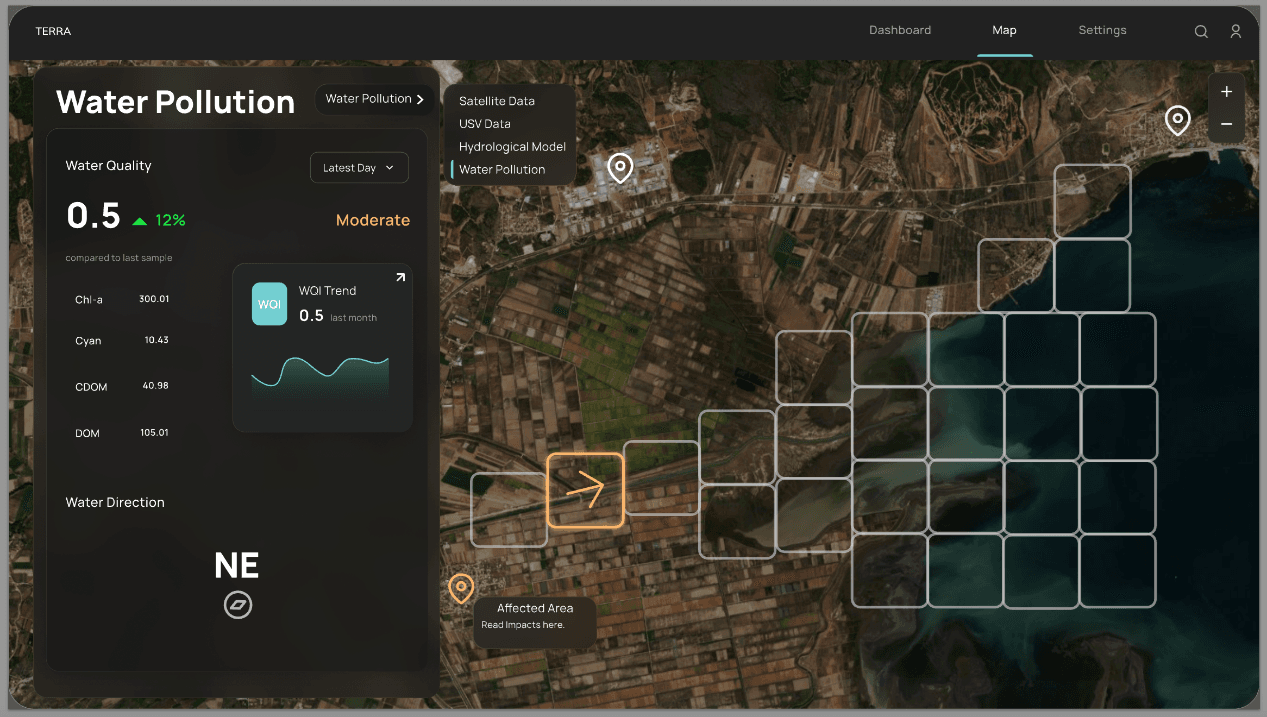Open the Latest Day dropdown
1267x717 pixels.
coord(359,168)
